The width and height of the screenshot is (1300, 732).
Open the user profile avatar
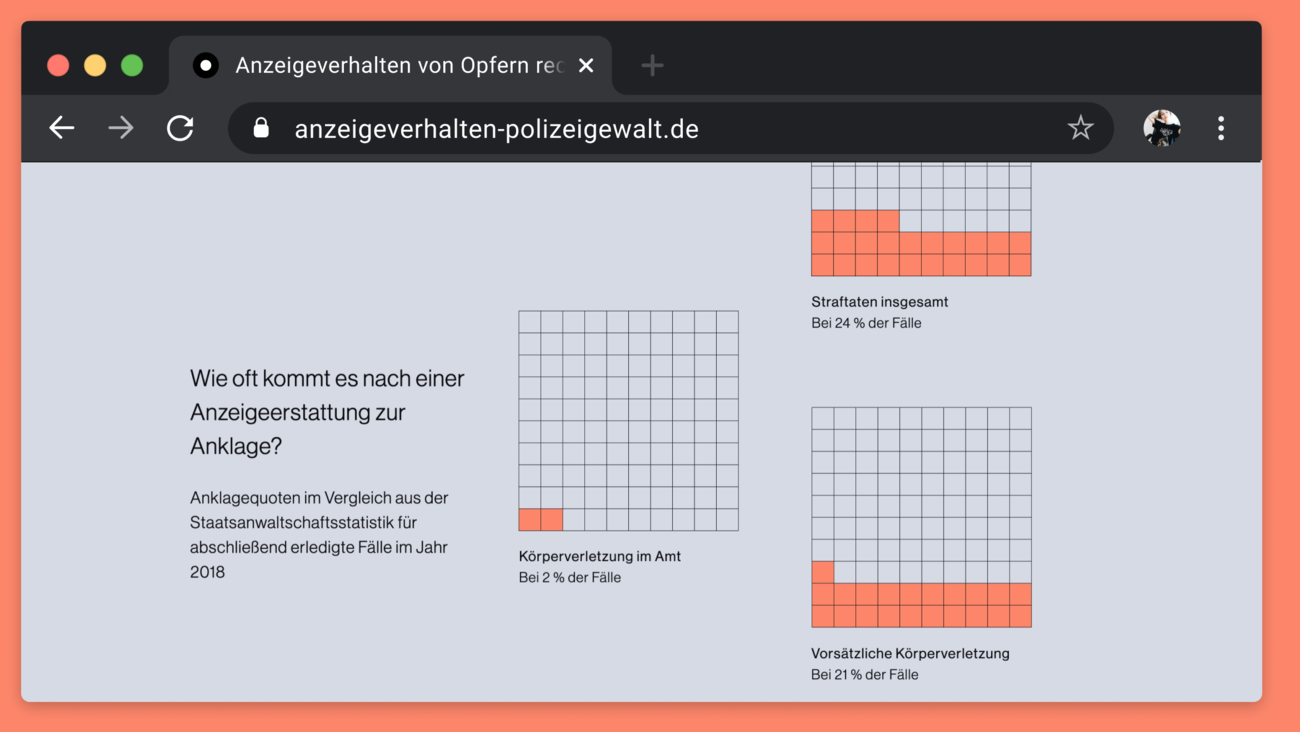point(1161,128)
